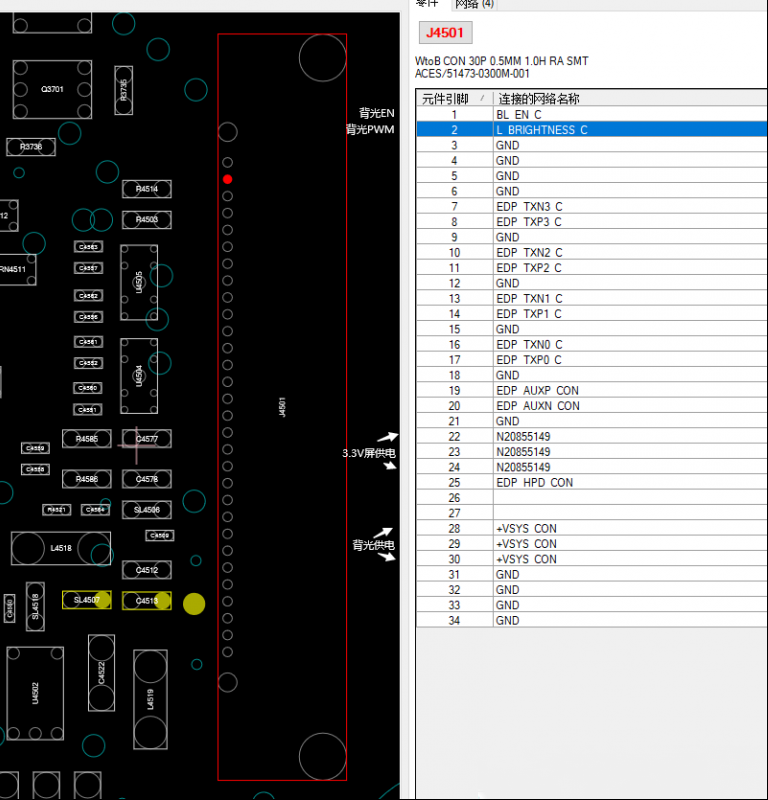The height and width of the screenshot is (800, 768).
Task: Click the yellow highlighted C4513 capacitor
Action: tap(147, 601)
